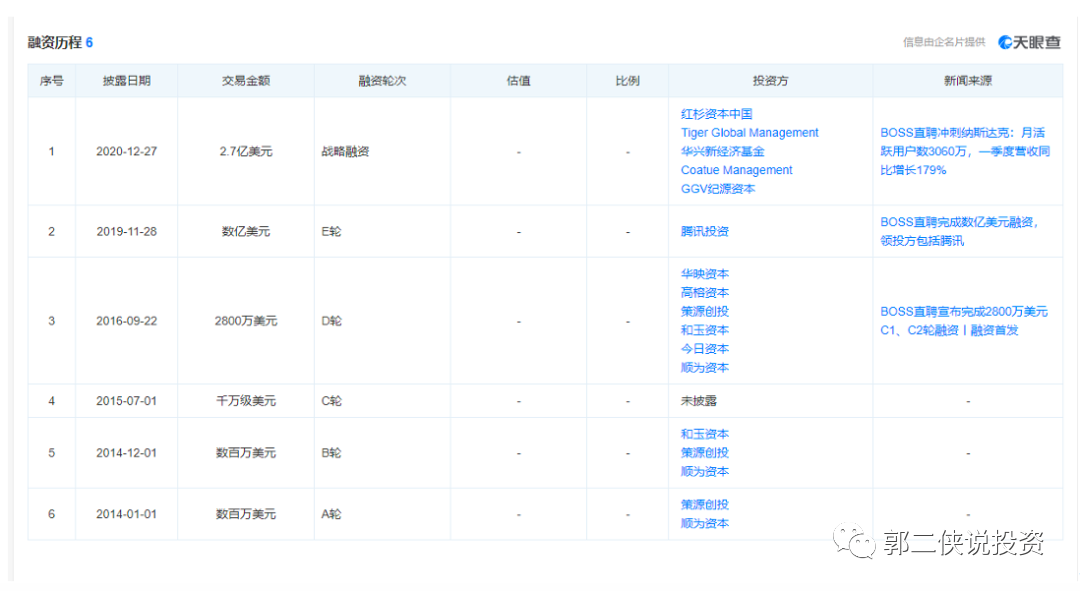Open 腾讯投资 investor link
1080x591 pixels.
(705, 231)
